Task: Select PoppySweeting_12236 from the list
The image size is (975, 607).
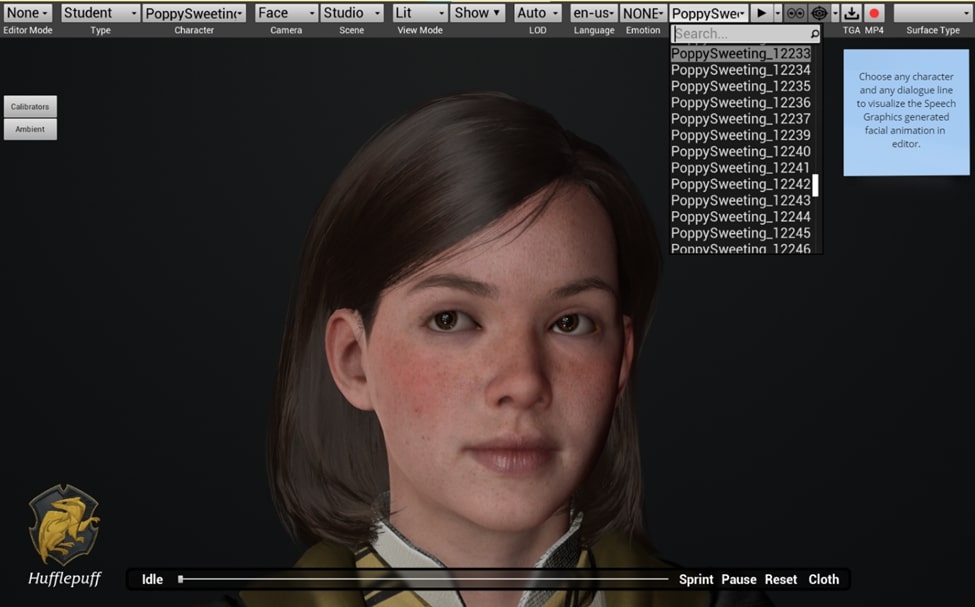Action: tap(740, 103)
